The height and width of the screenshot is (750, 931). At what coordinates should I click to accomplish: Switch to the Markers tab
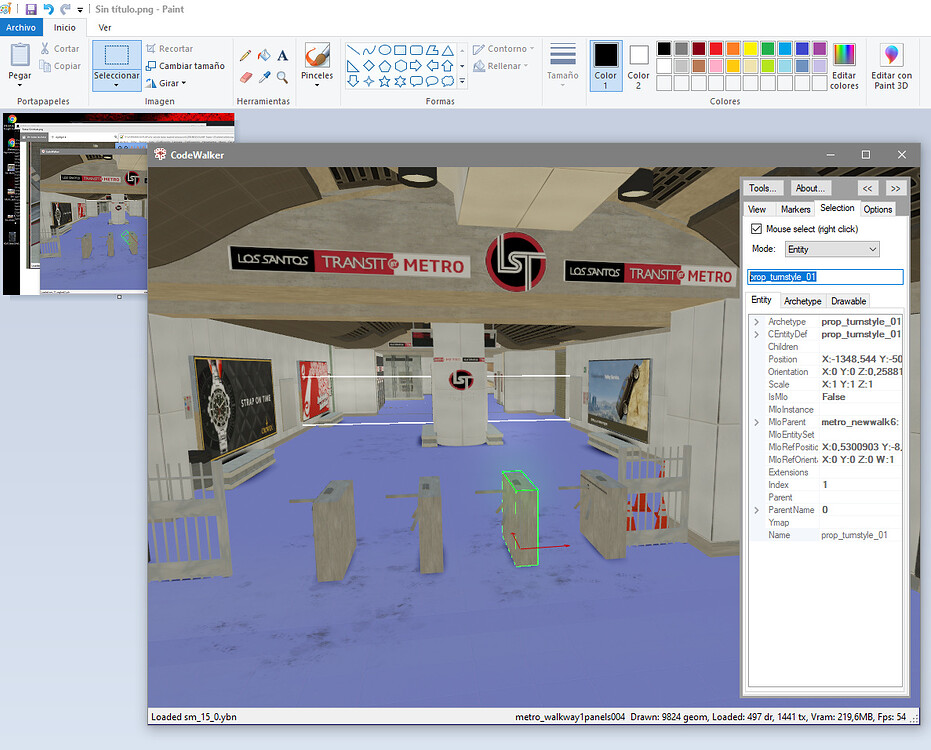[795, 209]
